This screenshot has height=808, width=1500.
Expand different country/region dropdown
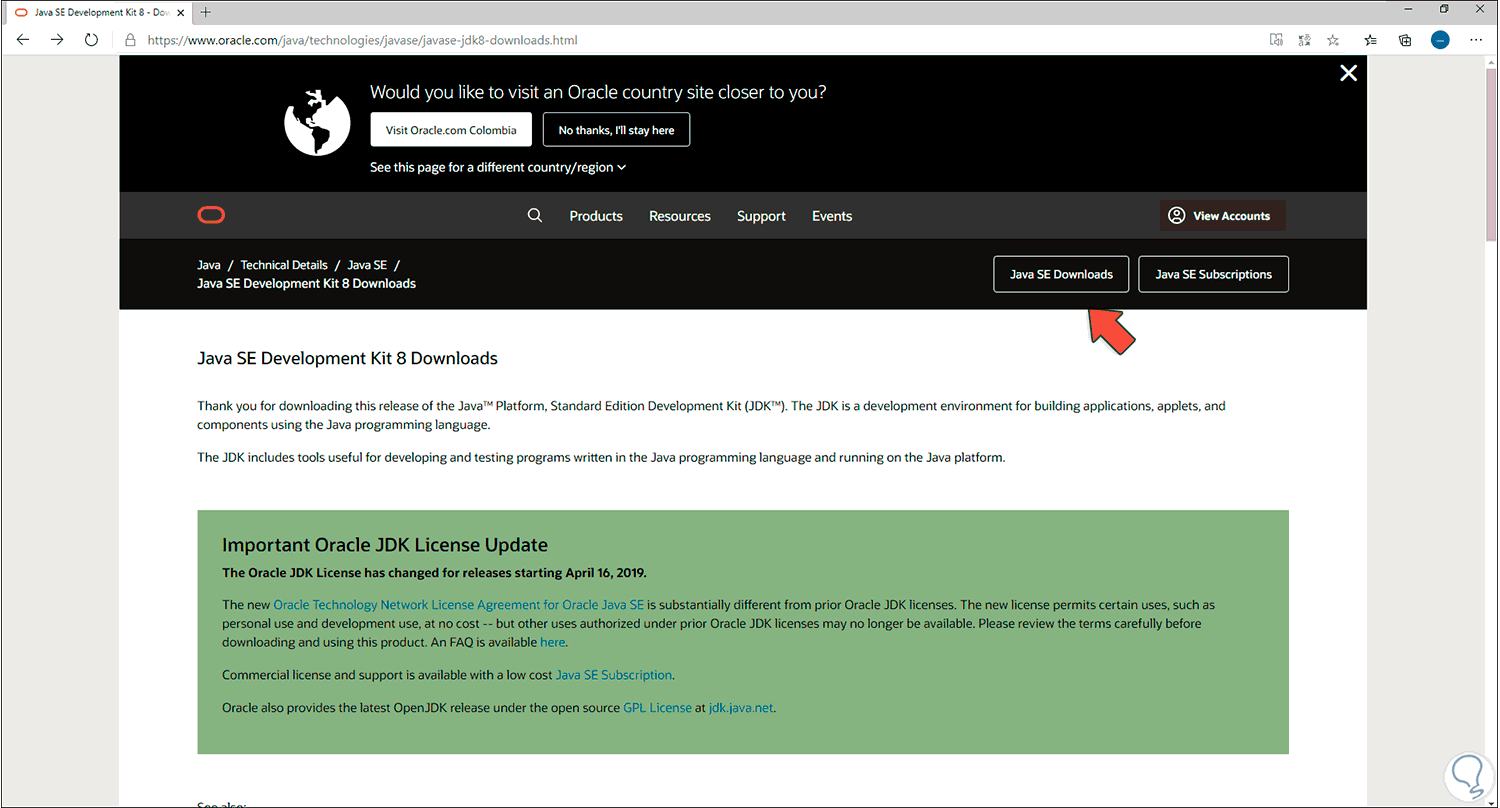(x=498, y=167)
